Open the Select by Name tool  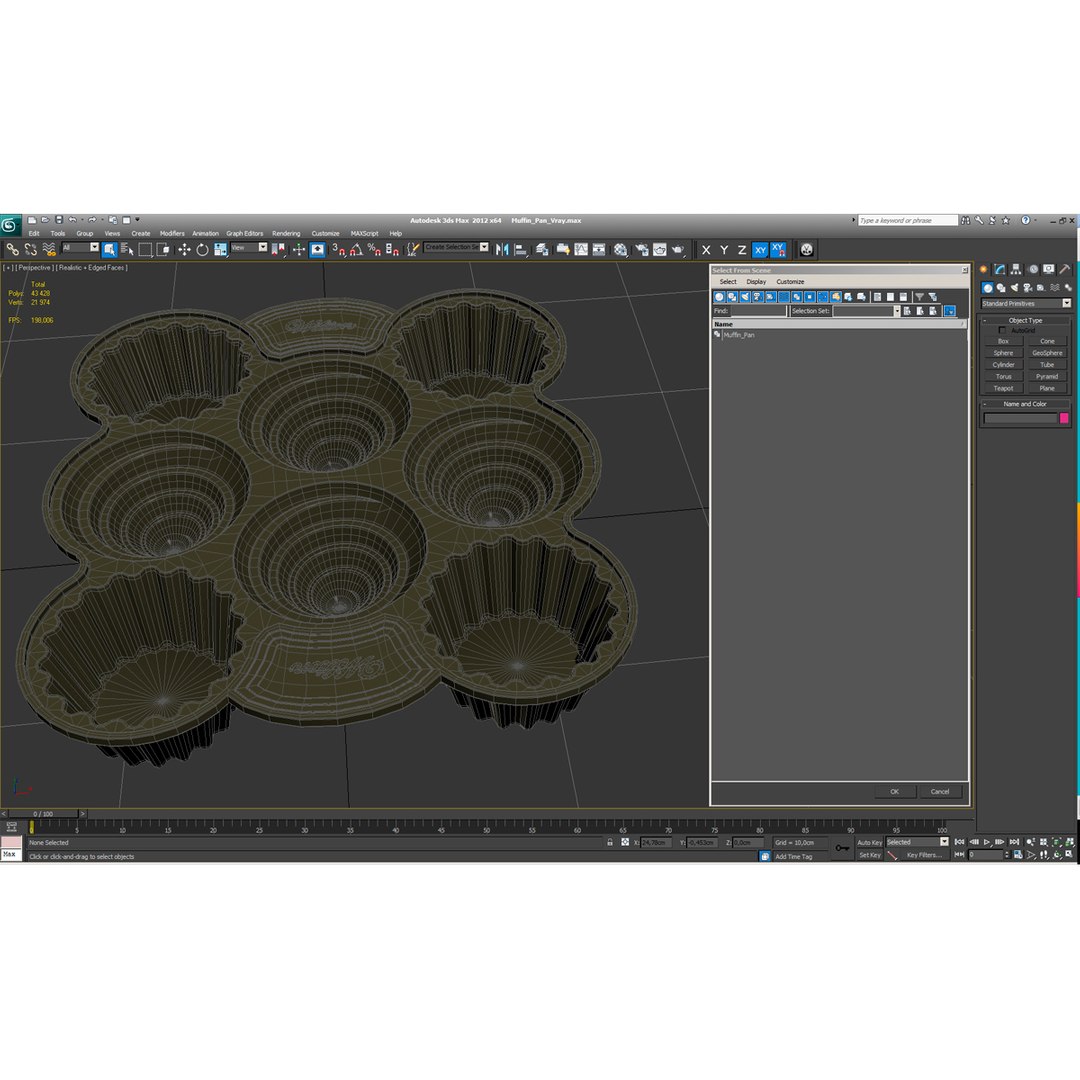tap(127, 249)
